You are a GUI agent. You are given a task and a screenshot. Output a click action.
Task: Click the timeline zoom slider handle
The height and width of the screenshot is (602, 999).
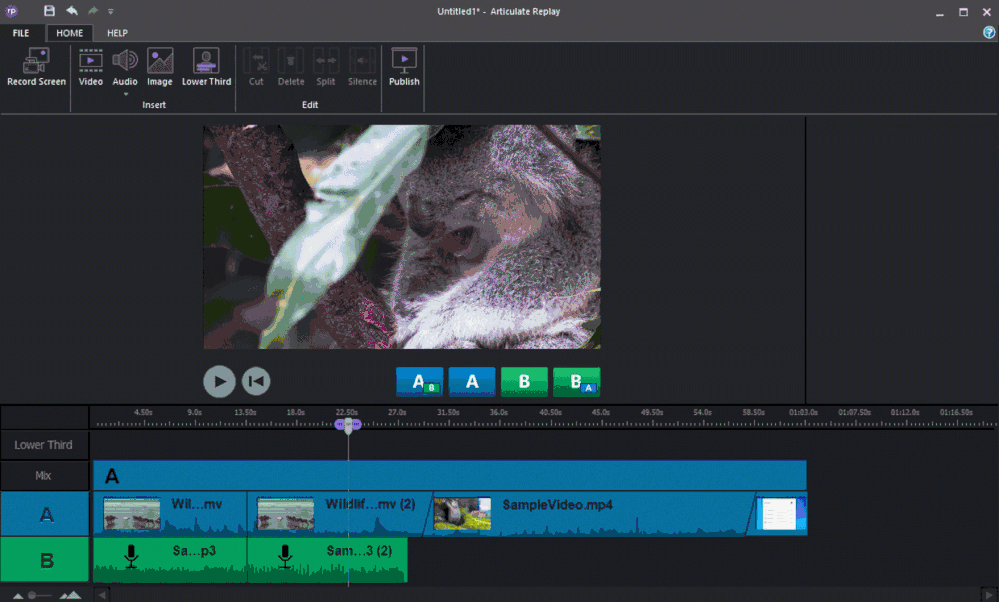(32, 595)
